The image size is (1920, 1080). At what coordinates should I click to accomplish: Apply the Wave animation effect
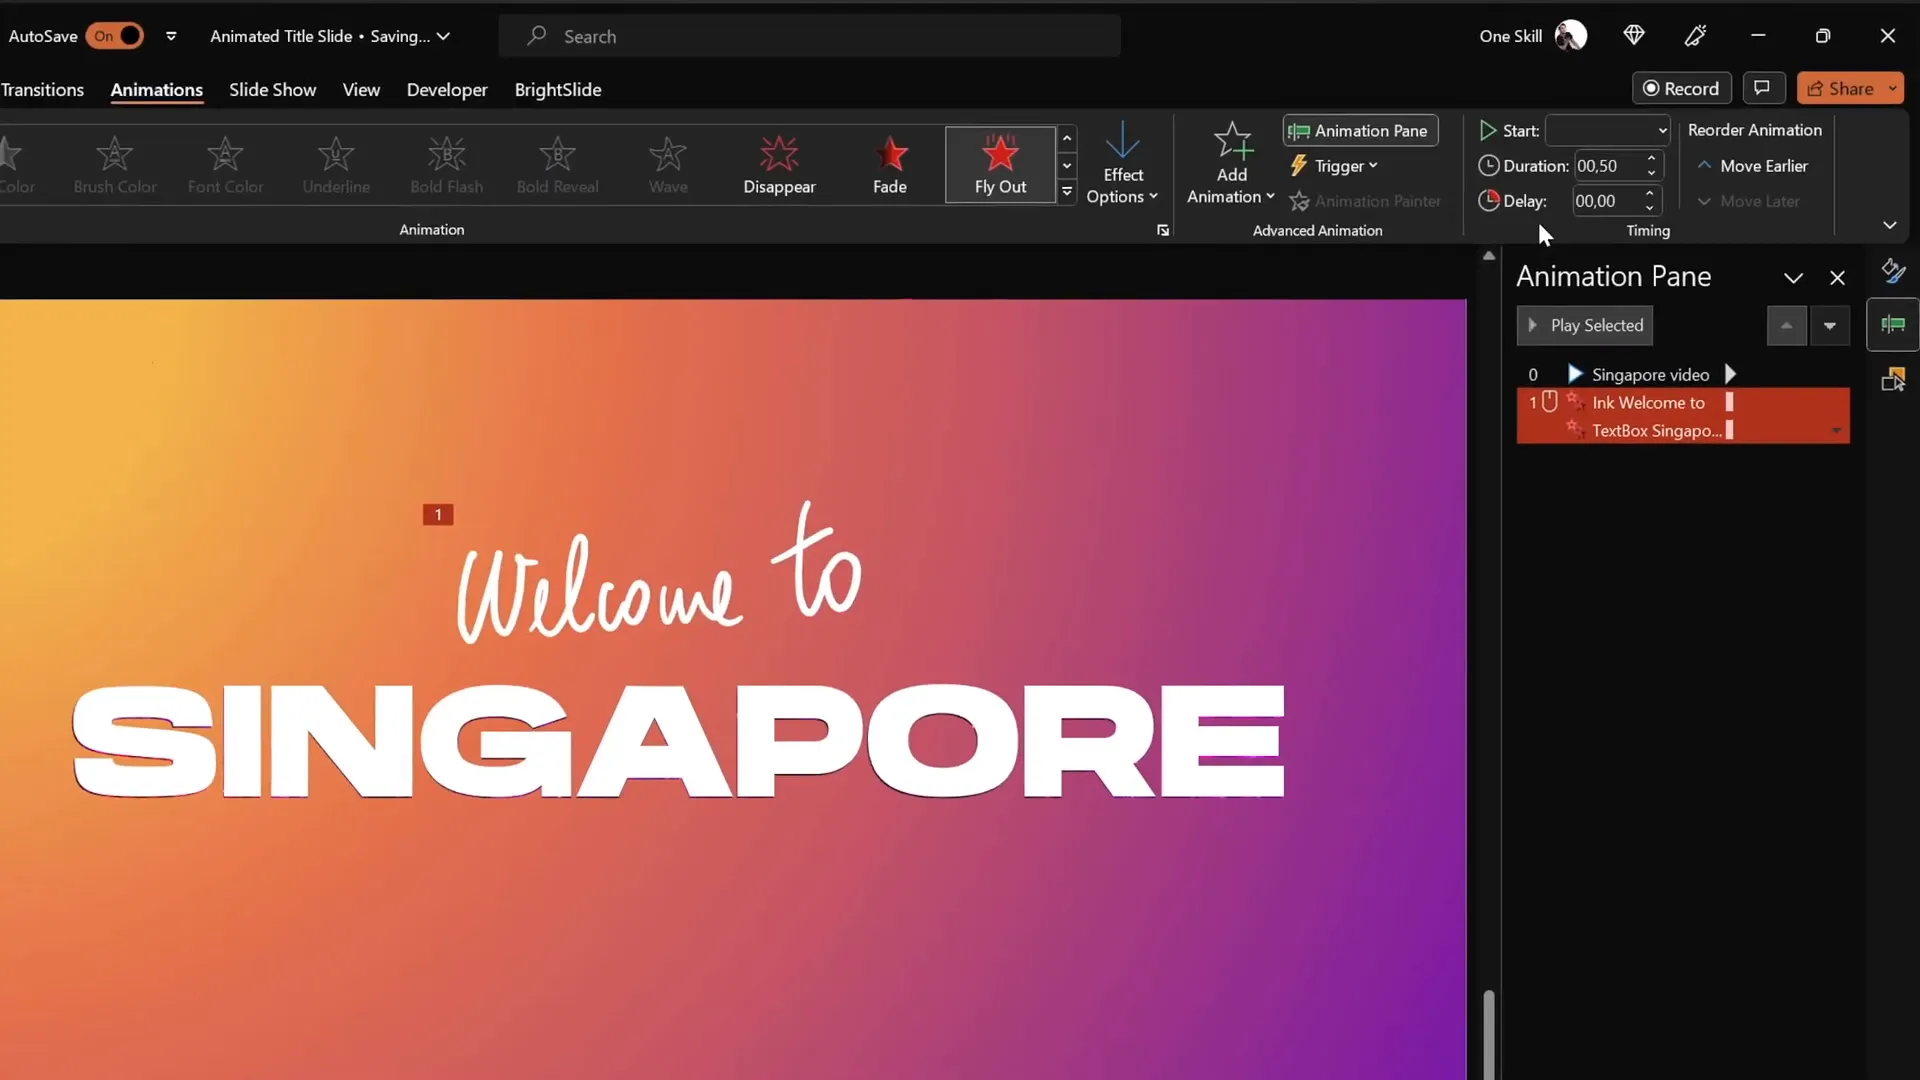pos(667,165)
